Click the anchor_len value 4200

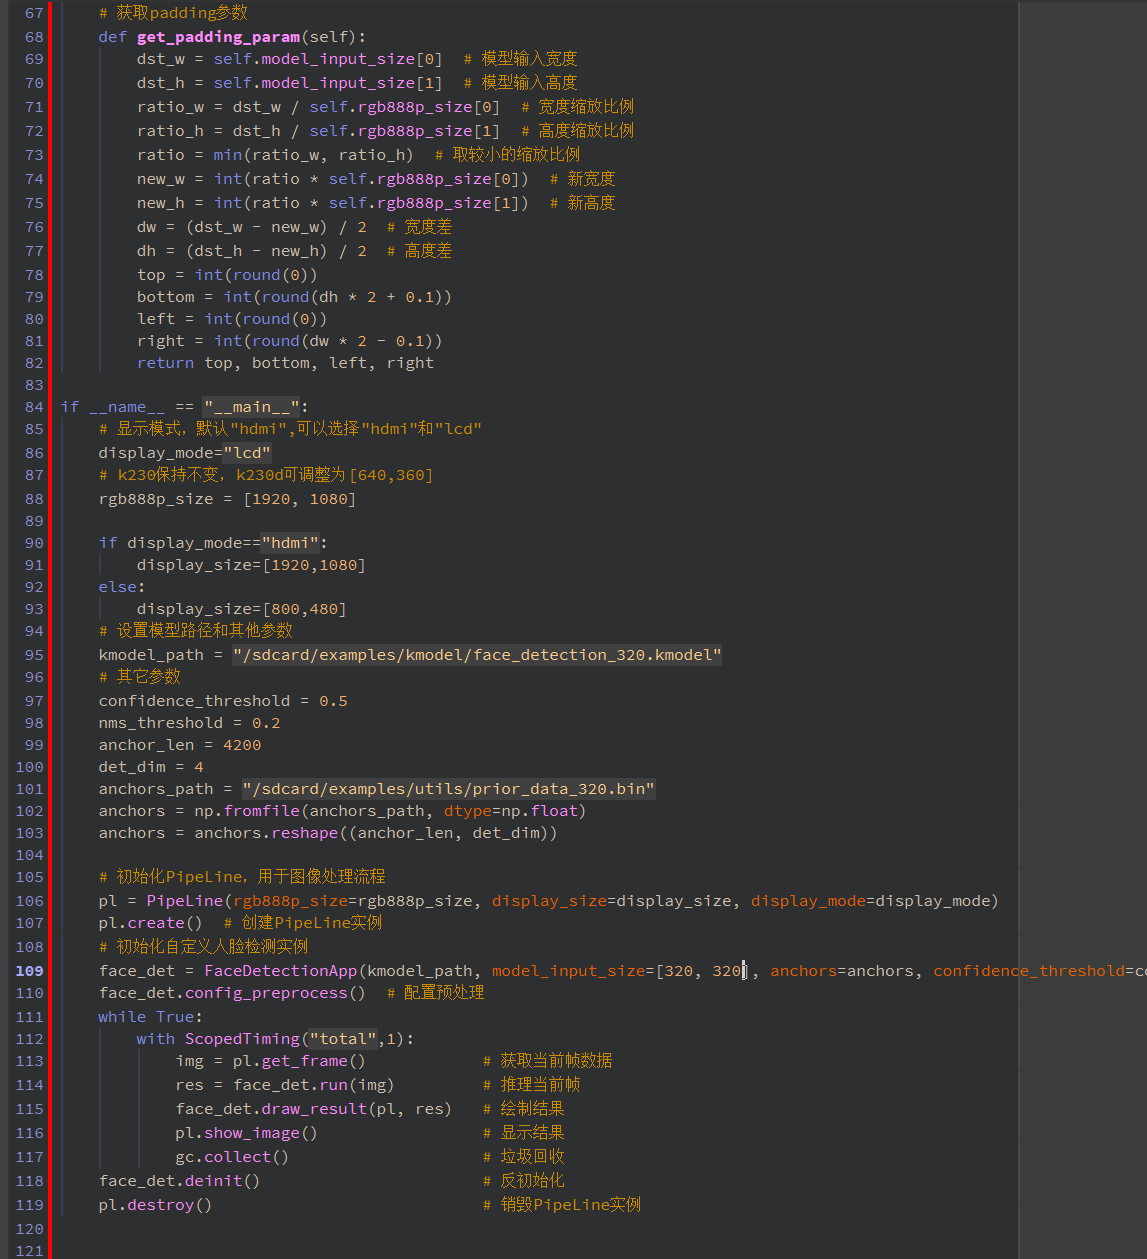point(242,745)
